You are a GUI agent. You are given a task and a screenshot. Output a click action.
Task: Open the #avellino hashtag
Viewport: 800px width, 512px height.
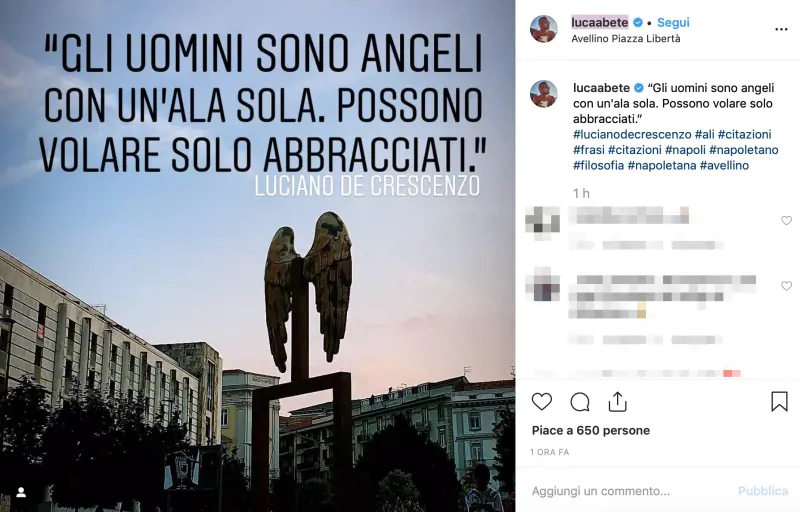(x=724, y=165)
